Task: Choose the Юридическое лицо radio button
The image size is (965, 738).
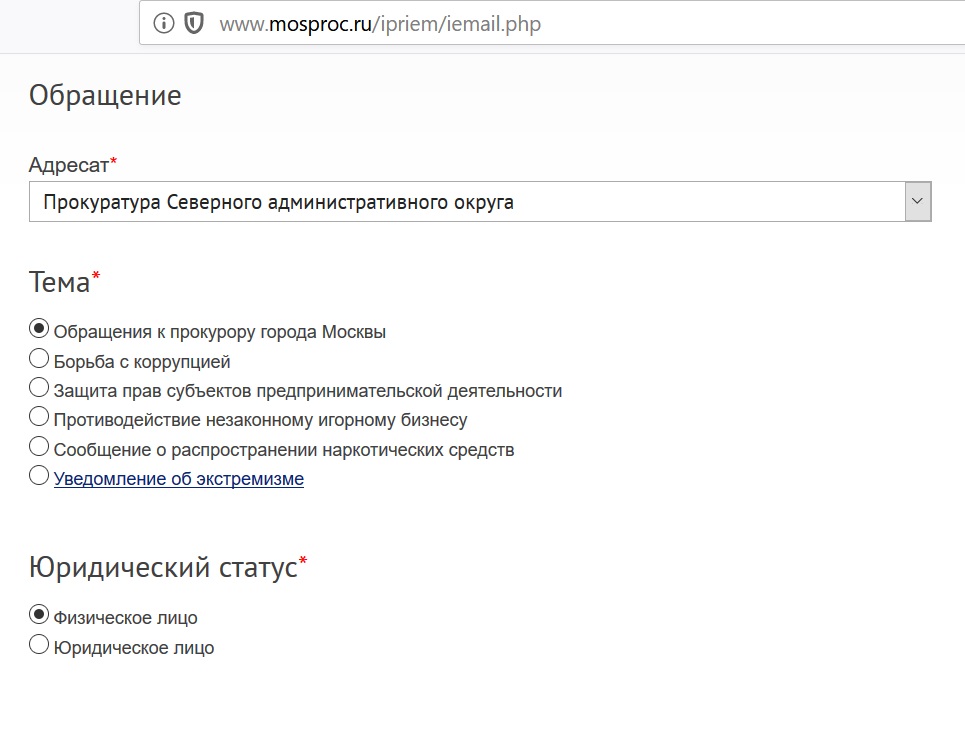Action: coord(39,644)
